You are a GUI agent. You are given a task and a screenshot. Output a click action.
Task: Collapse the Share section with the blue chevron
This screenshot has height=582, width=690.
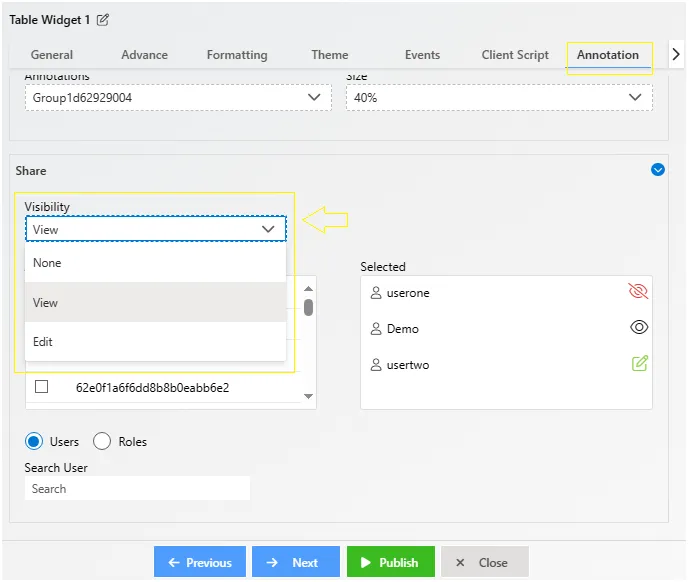657,170
